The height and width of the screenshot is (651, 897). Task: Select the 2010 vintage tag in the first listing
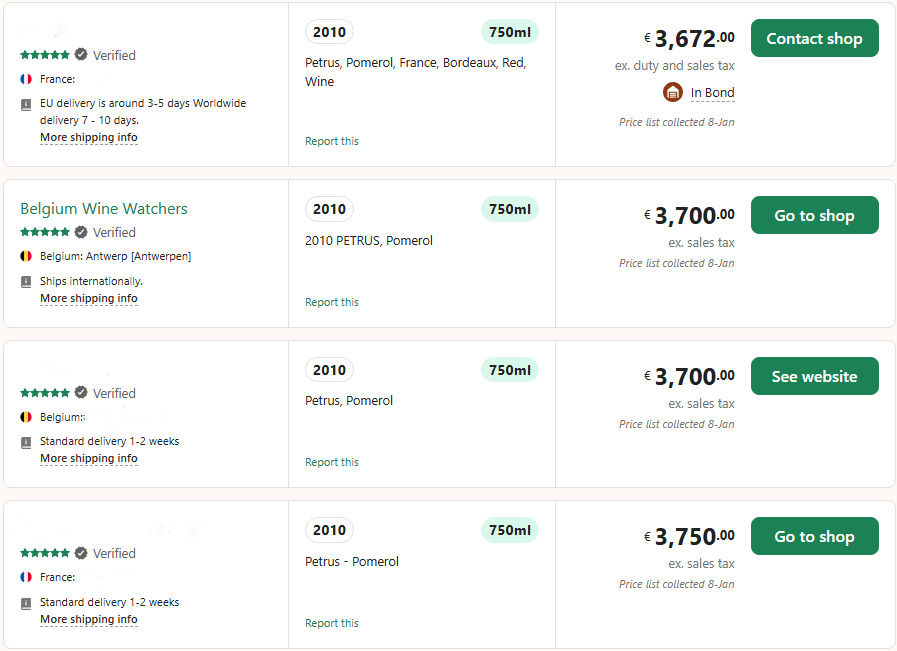(x=329, y=32)
